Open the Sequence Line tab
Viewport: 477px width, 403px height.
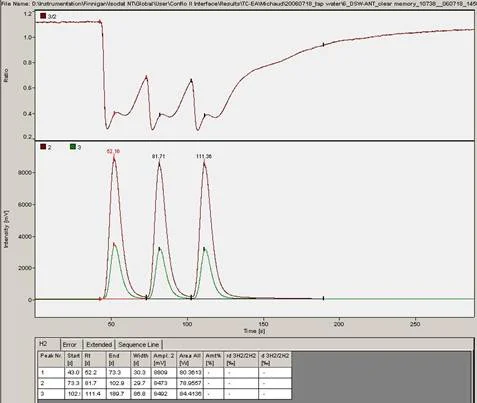(x=139, y=344)
